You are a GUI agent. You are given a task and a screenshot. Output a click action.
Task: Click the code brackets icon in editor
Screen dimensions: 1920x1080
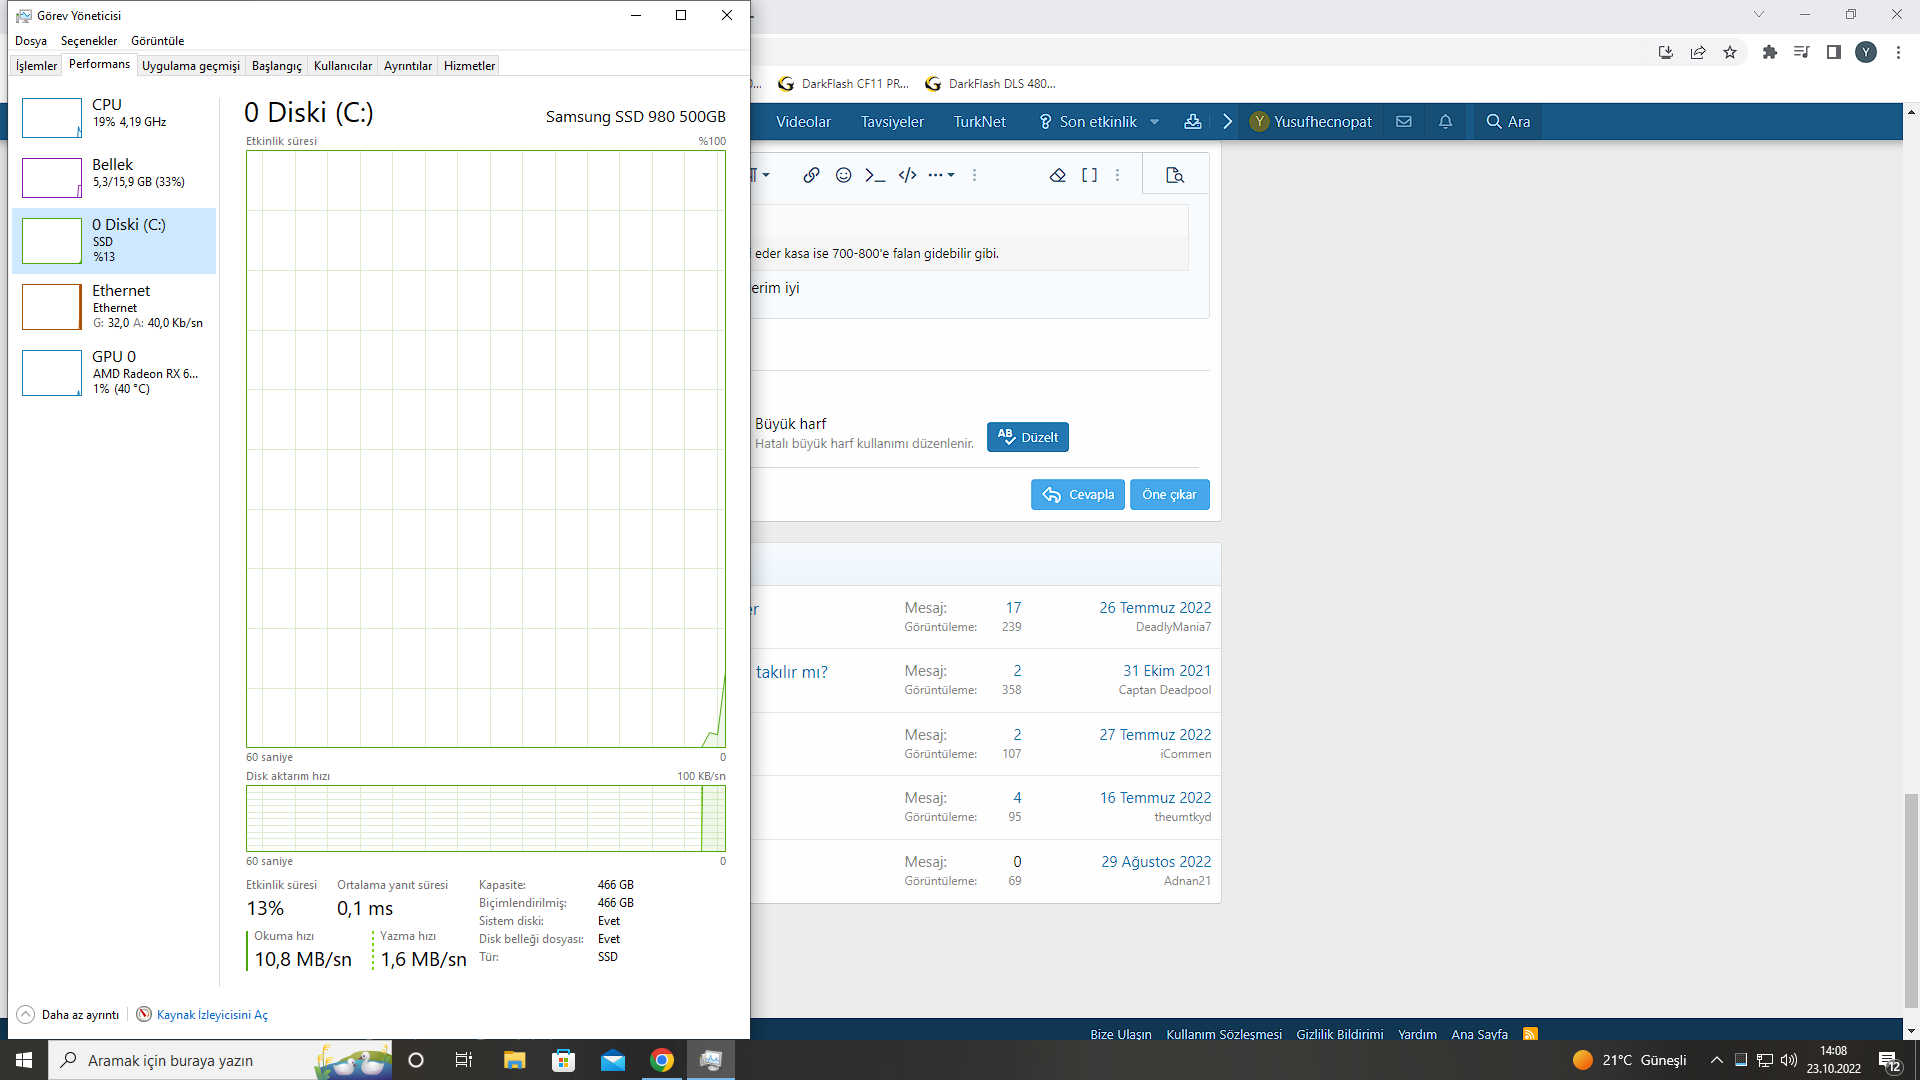[x=907, y=175]
